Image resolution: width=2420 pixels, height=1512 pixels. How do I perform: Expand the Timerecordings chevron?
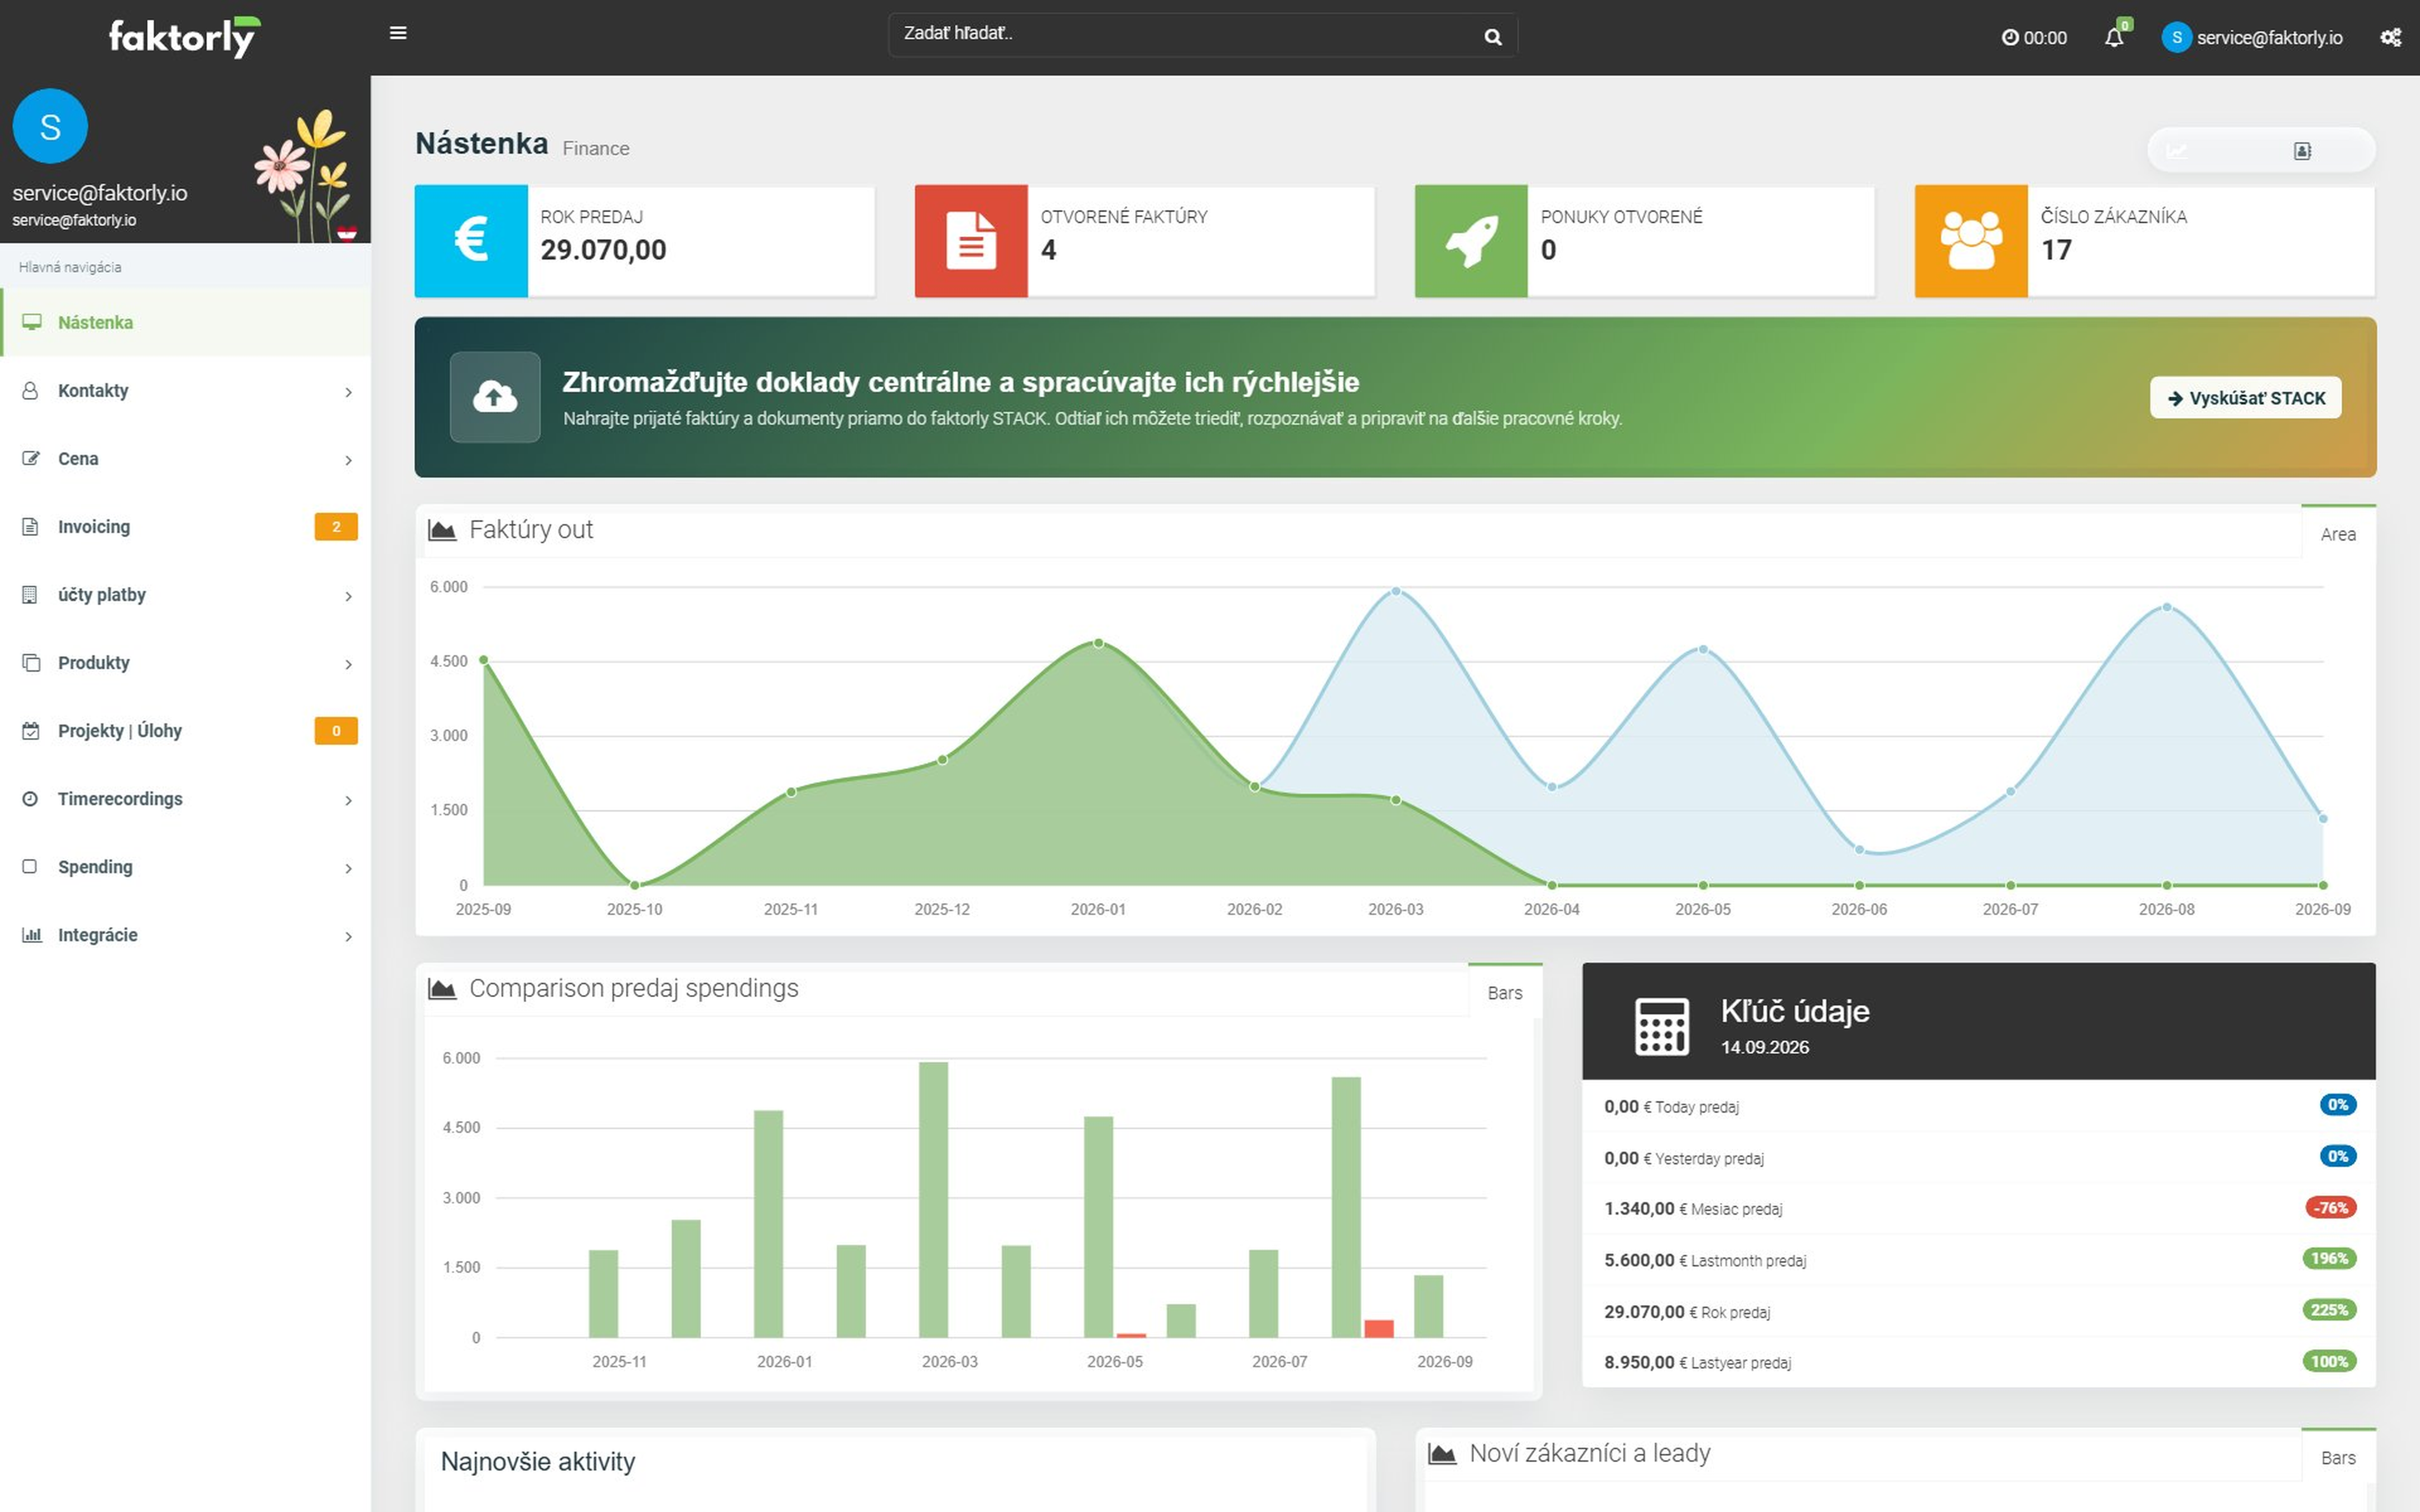[x=348, y=800]
